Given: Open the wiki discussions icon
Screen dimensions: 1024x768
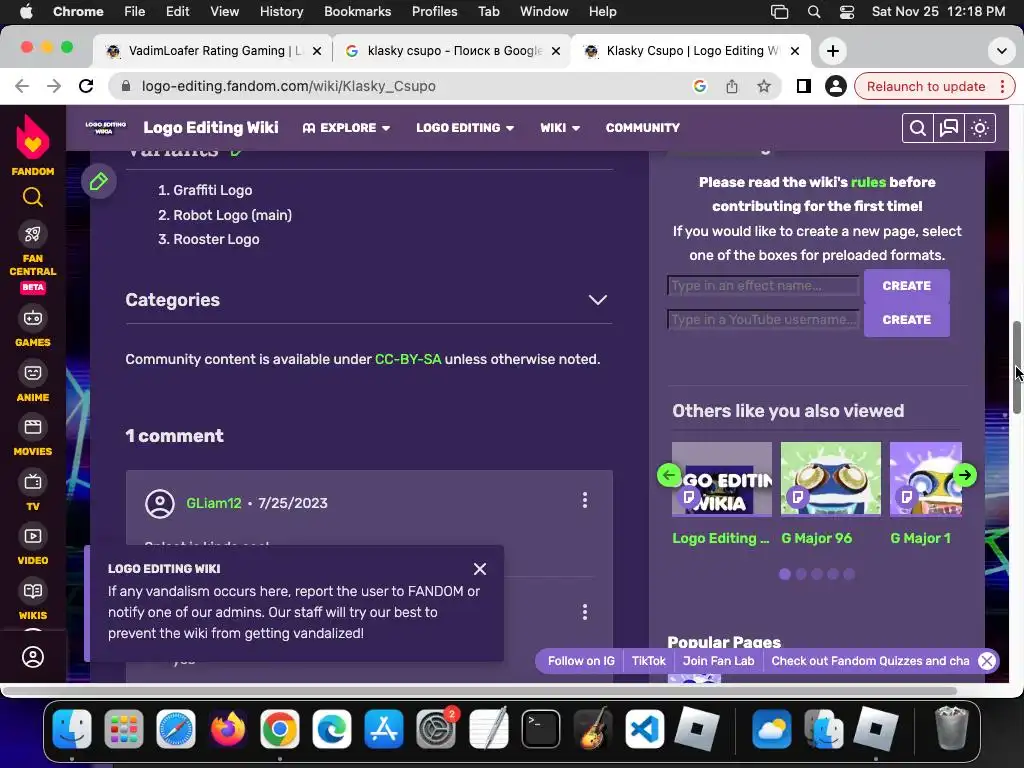Looking at the screenshot, I should [948, 128].
